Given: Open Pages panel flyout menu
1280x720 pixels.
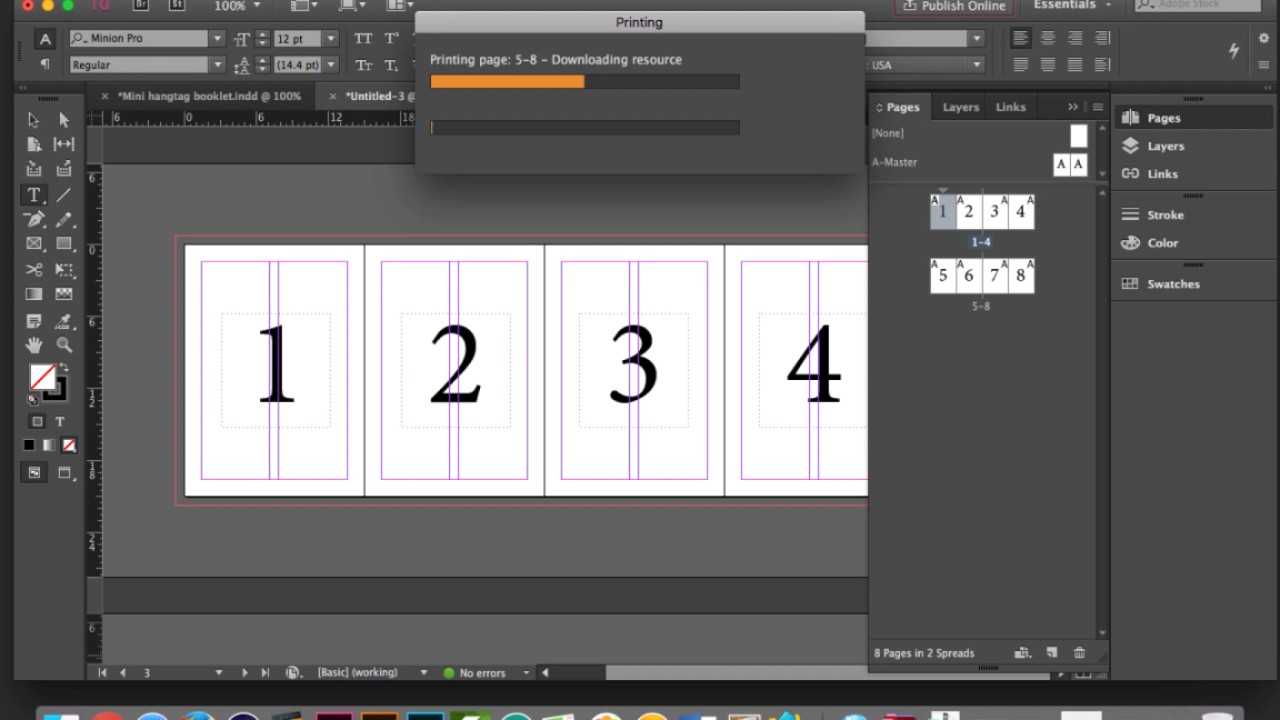Looking at the screenshot, I should click(1097, 107).
